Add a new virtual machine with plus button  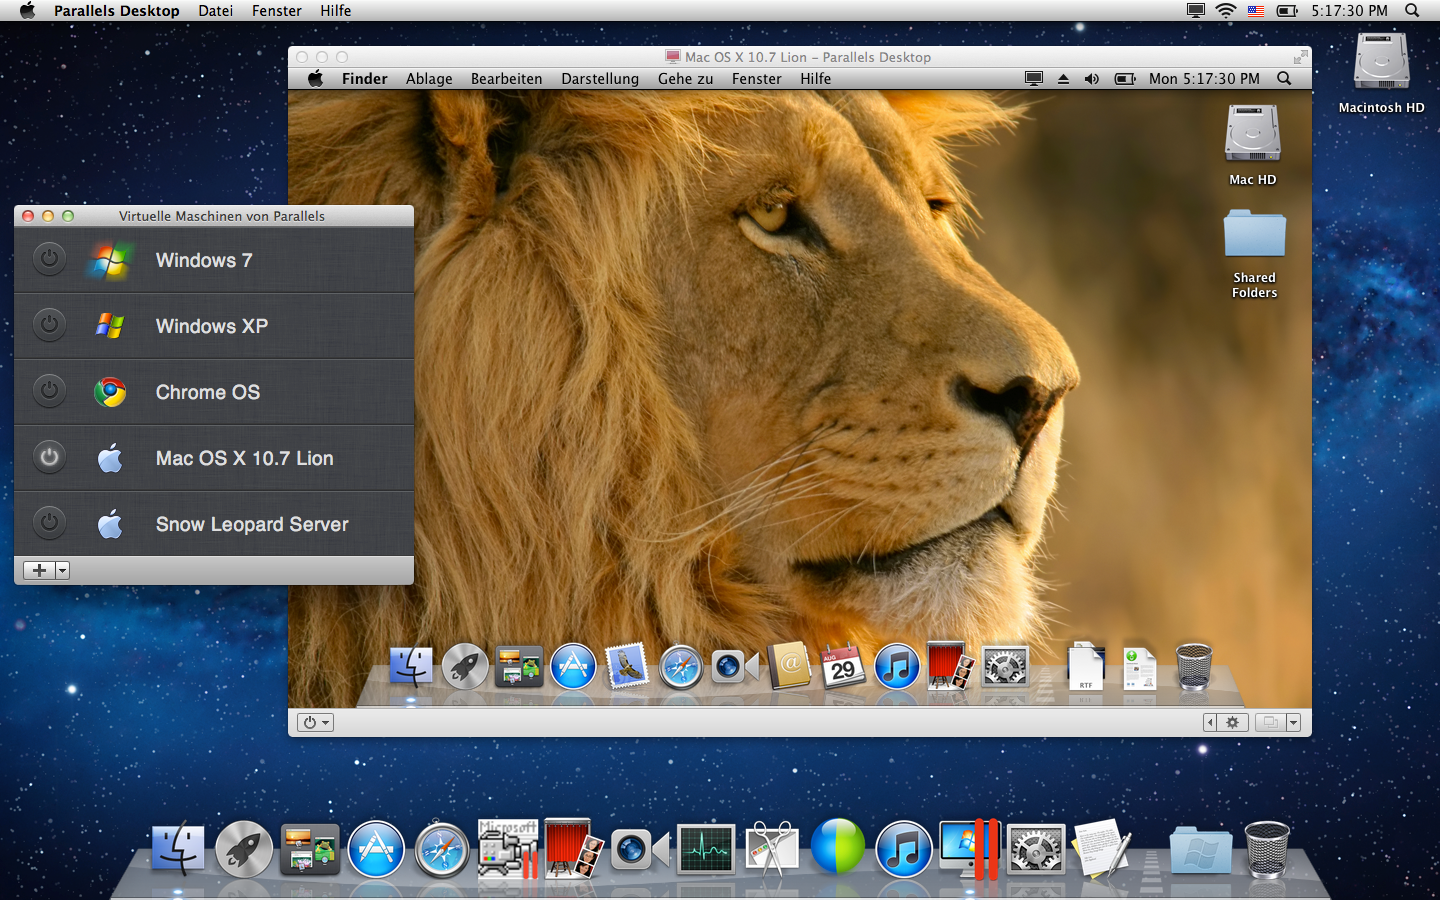(x=39, y=570)
